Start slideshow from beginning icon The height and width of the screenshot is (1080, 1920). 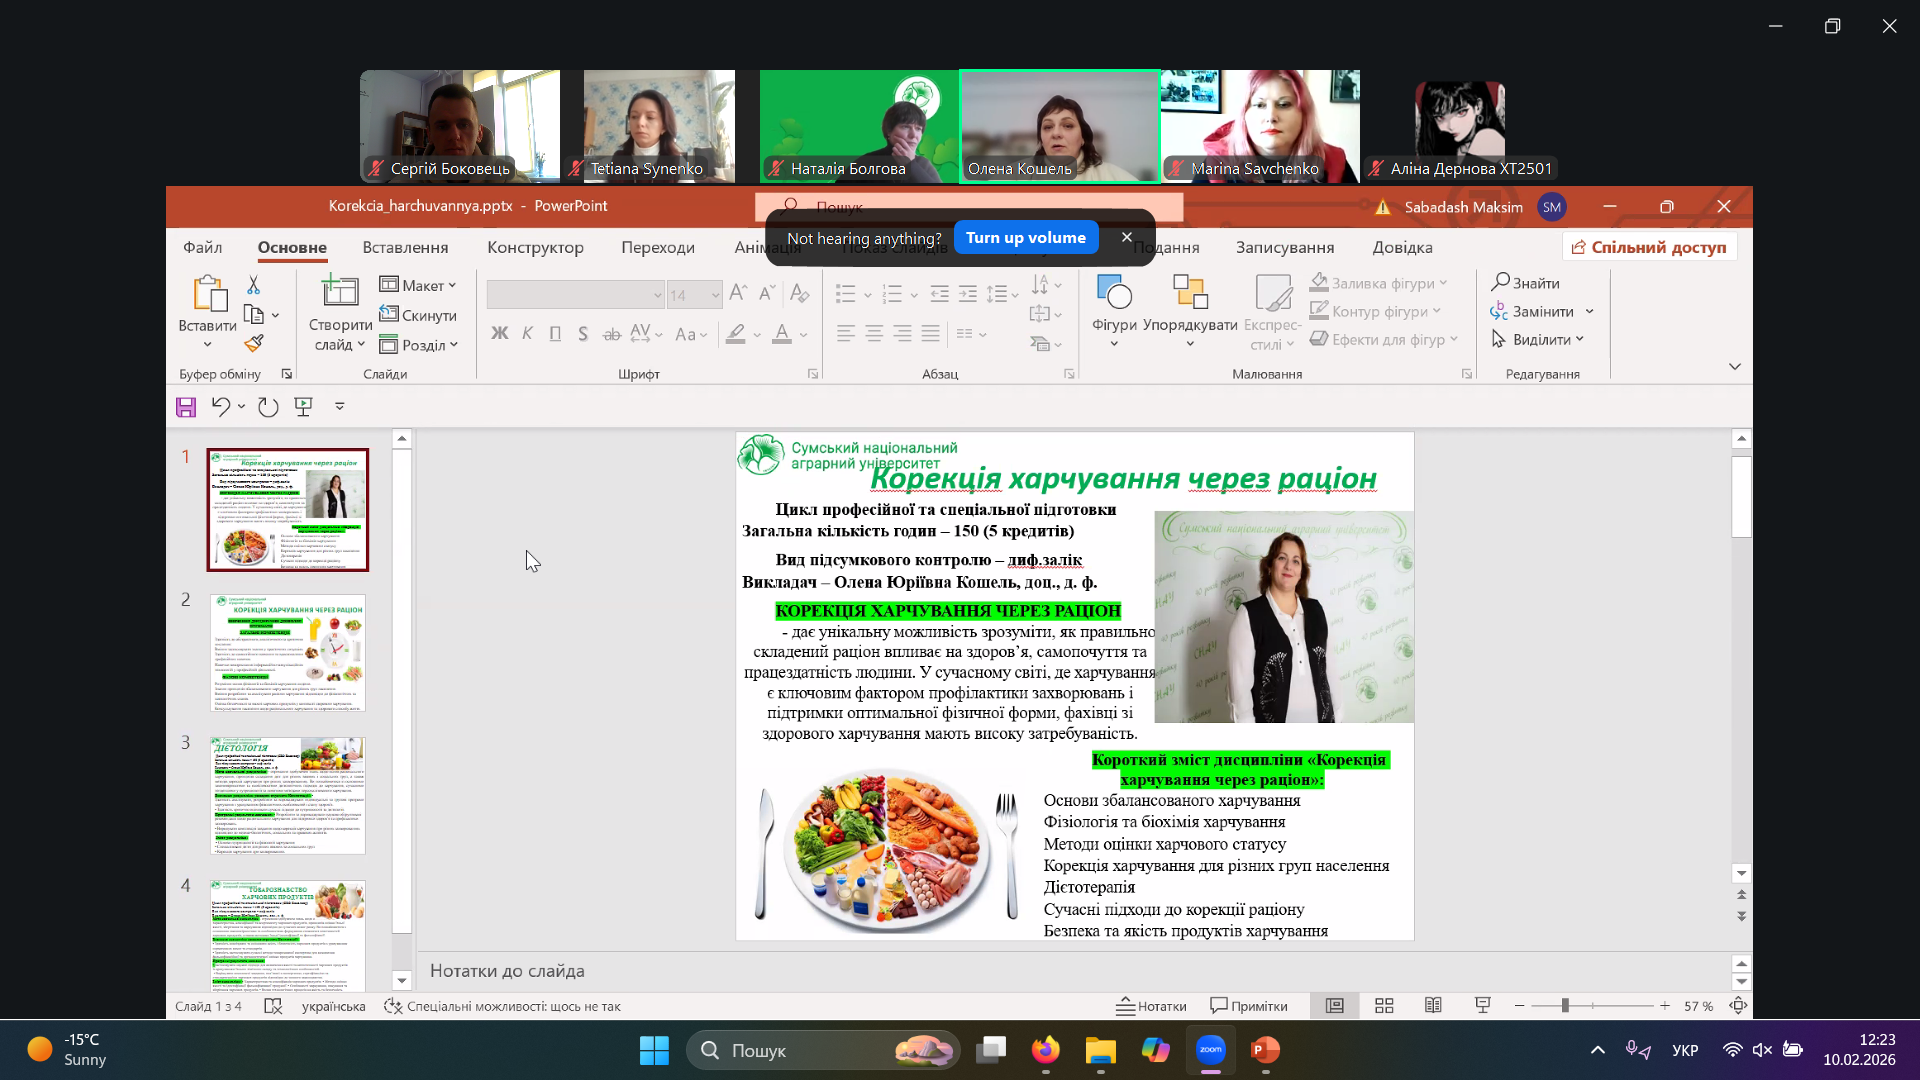point(304,406)
